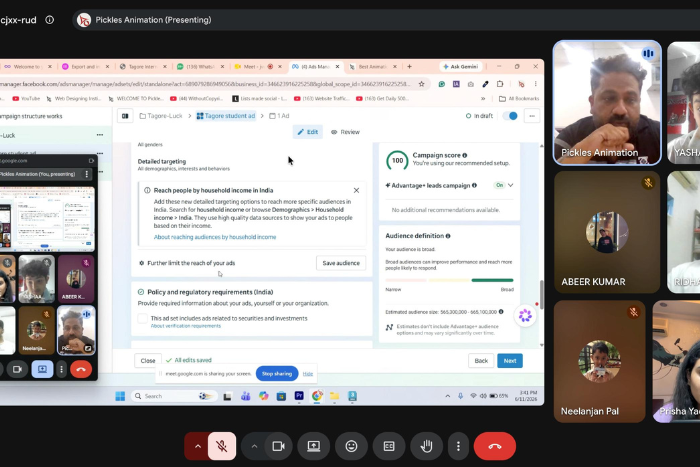Select the Pickles Animation video tile

pos(607,103)
